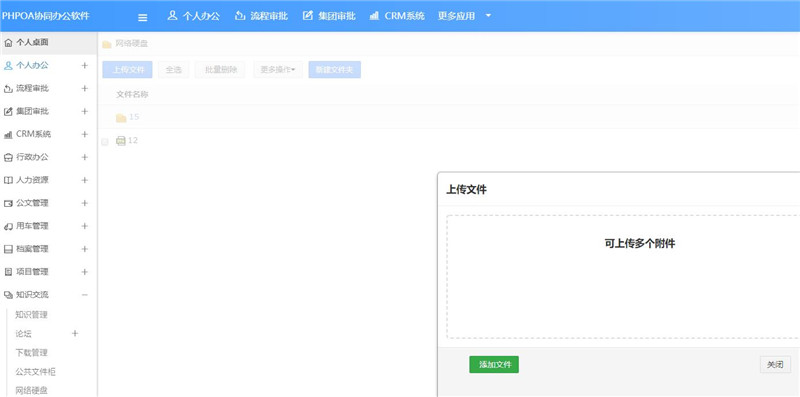Open 个人办公 in top navigation
800x397 pixels.
click(202, 16)
